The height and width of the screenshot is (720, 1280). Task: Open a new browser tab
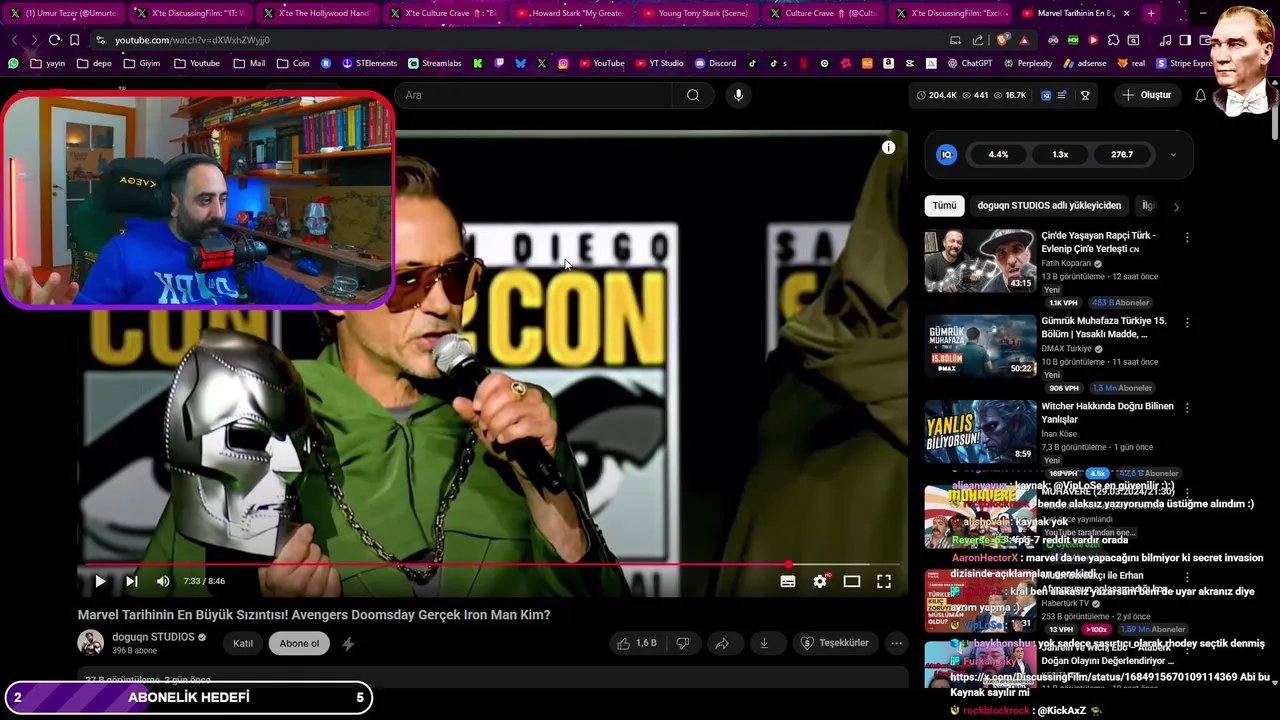click(1151, 13)
